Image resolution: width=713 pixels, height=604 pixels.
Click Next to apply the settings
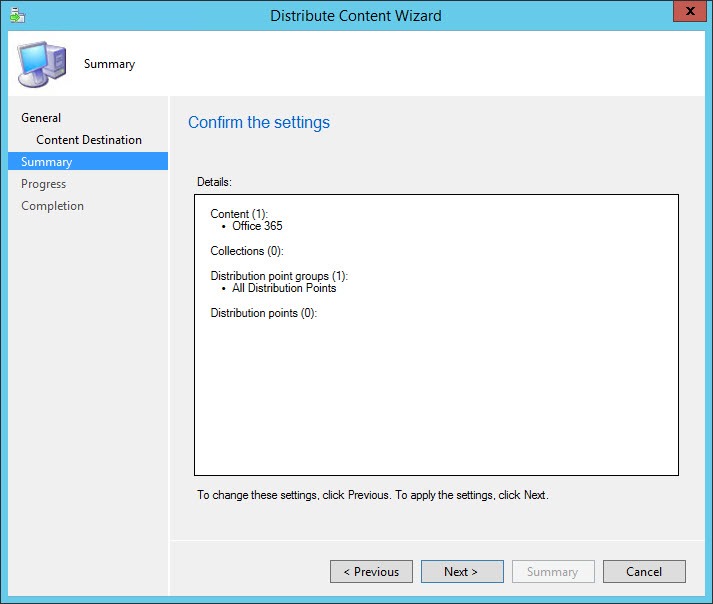(461, 572)
